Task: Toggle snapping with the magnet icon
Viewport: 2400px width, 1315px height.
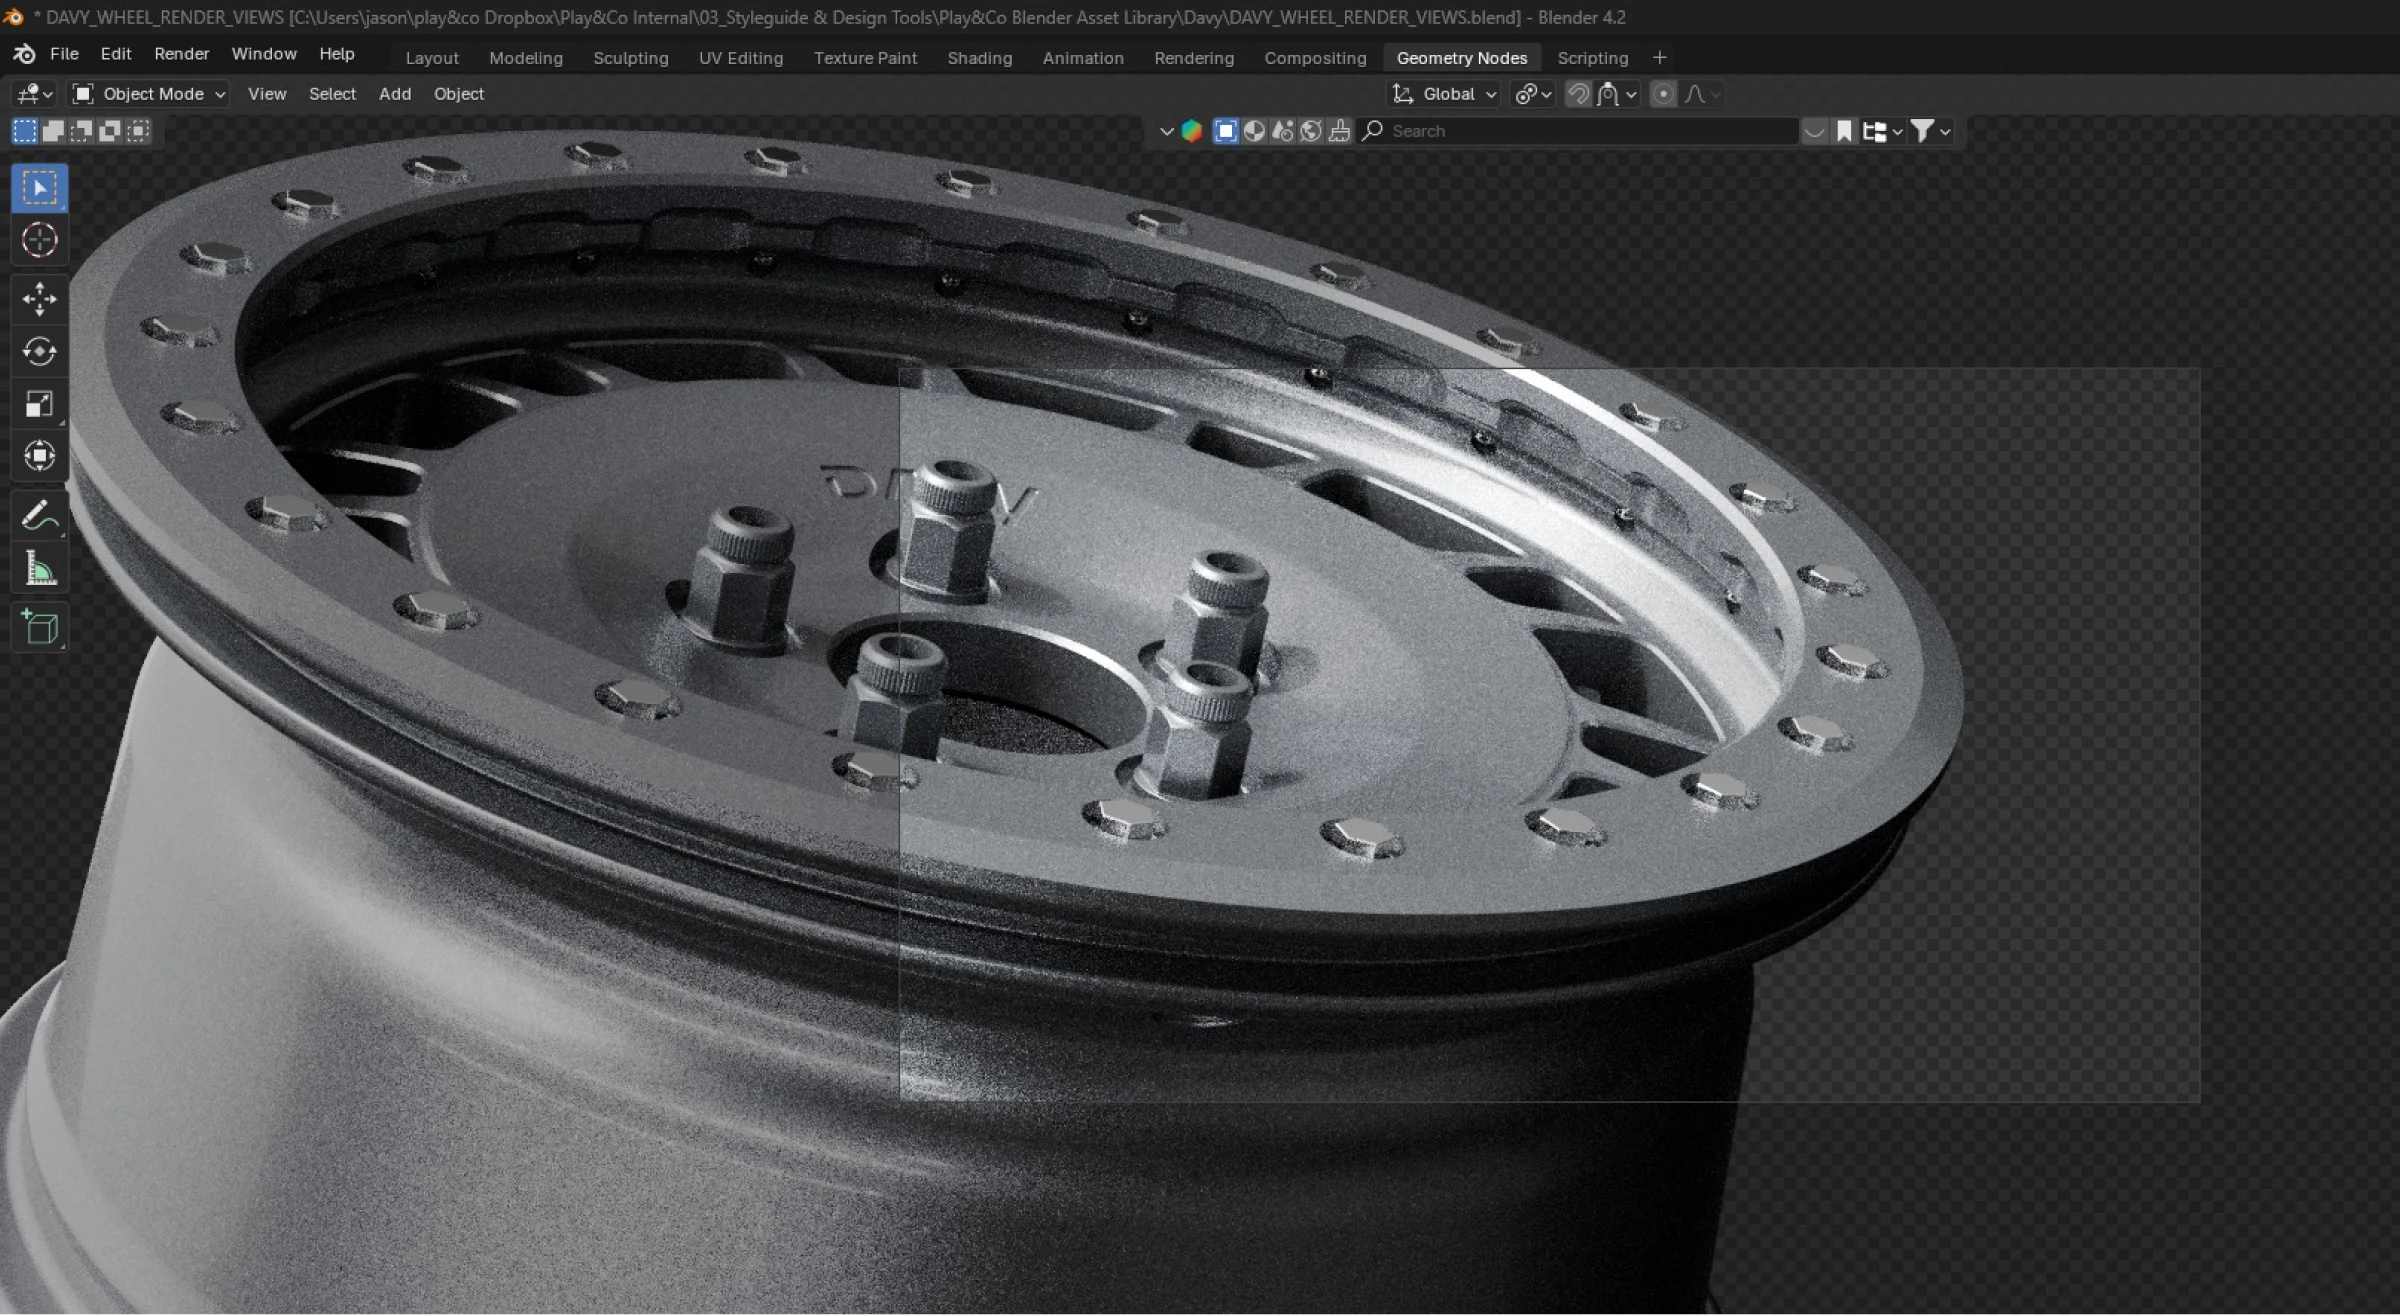Action: click(1578, 93)
